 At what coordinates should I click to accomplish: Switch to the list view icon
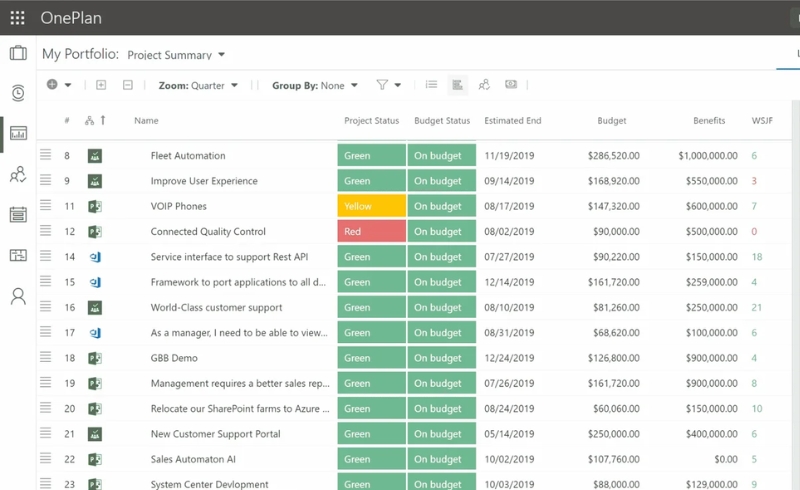(x=432, y=84)
